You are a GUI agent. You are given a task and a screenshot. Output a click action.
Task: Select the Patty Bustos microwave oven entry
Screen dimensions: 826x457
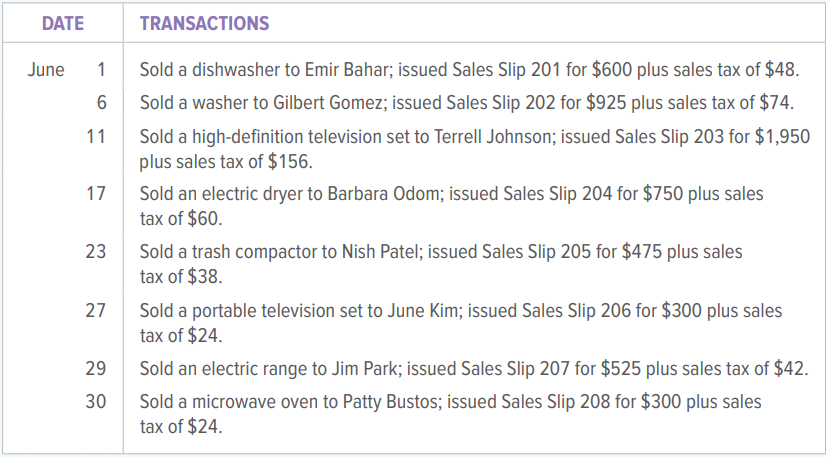pyautogui.click(x=450, y=414)
